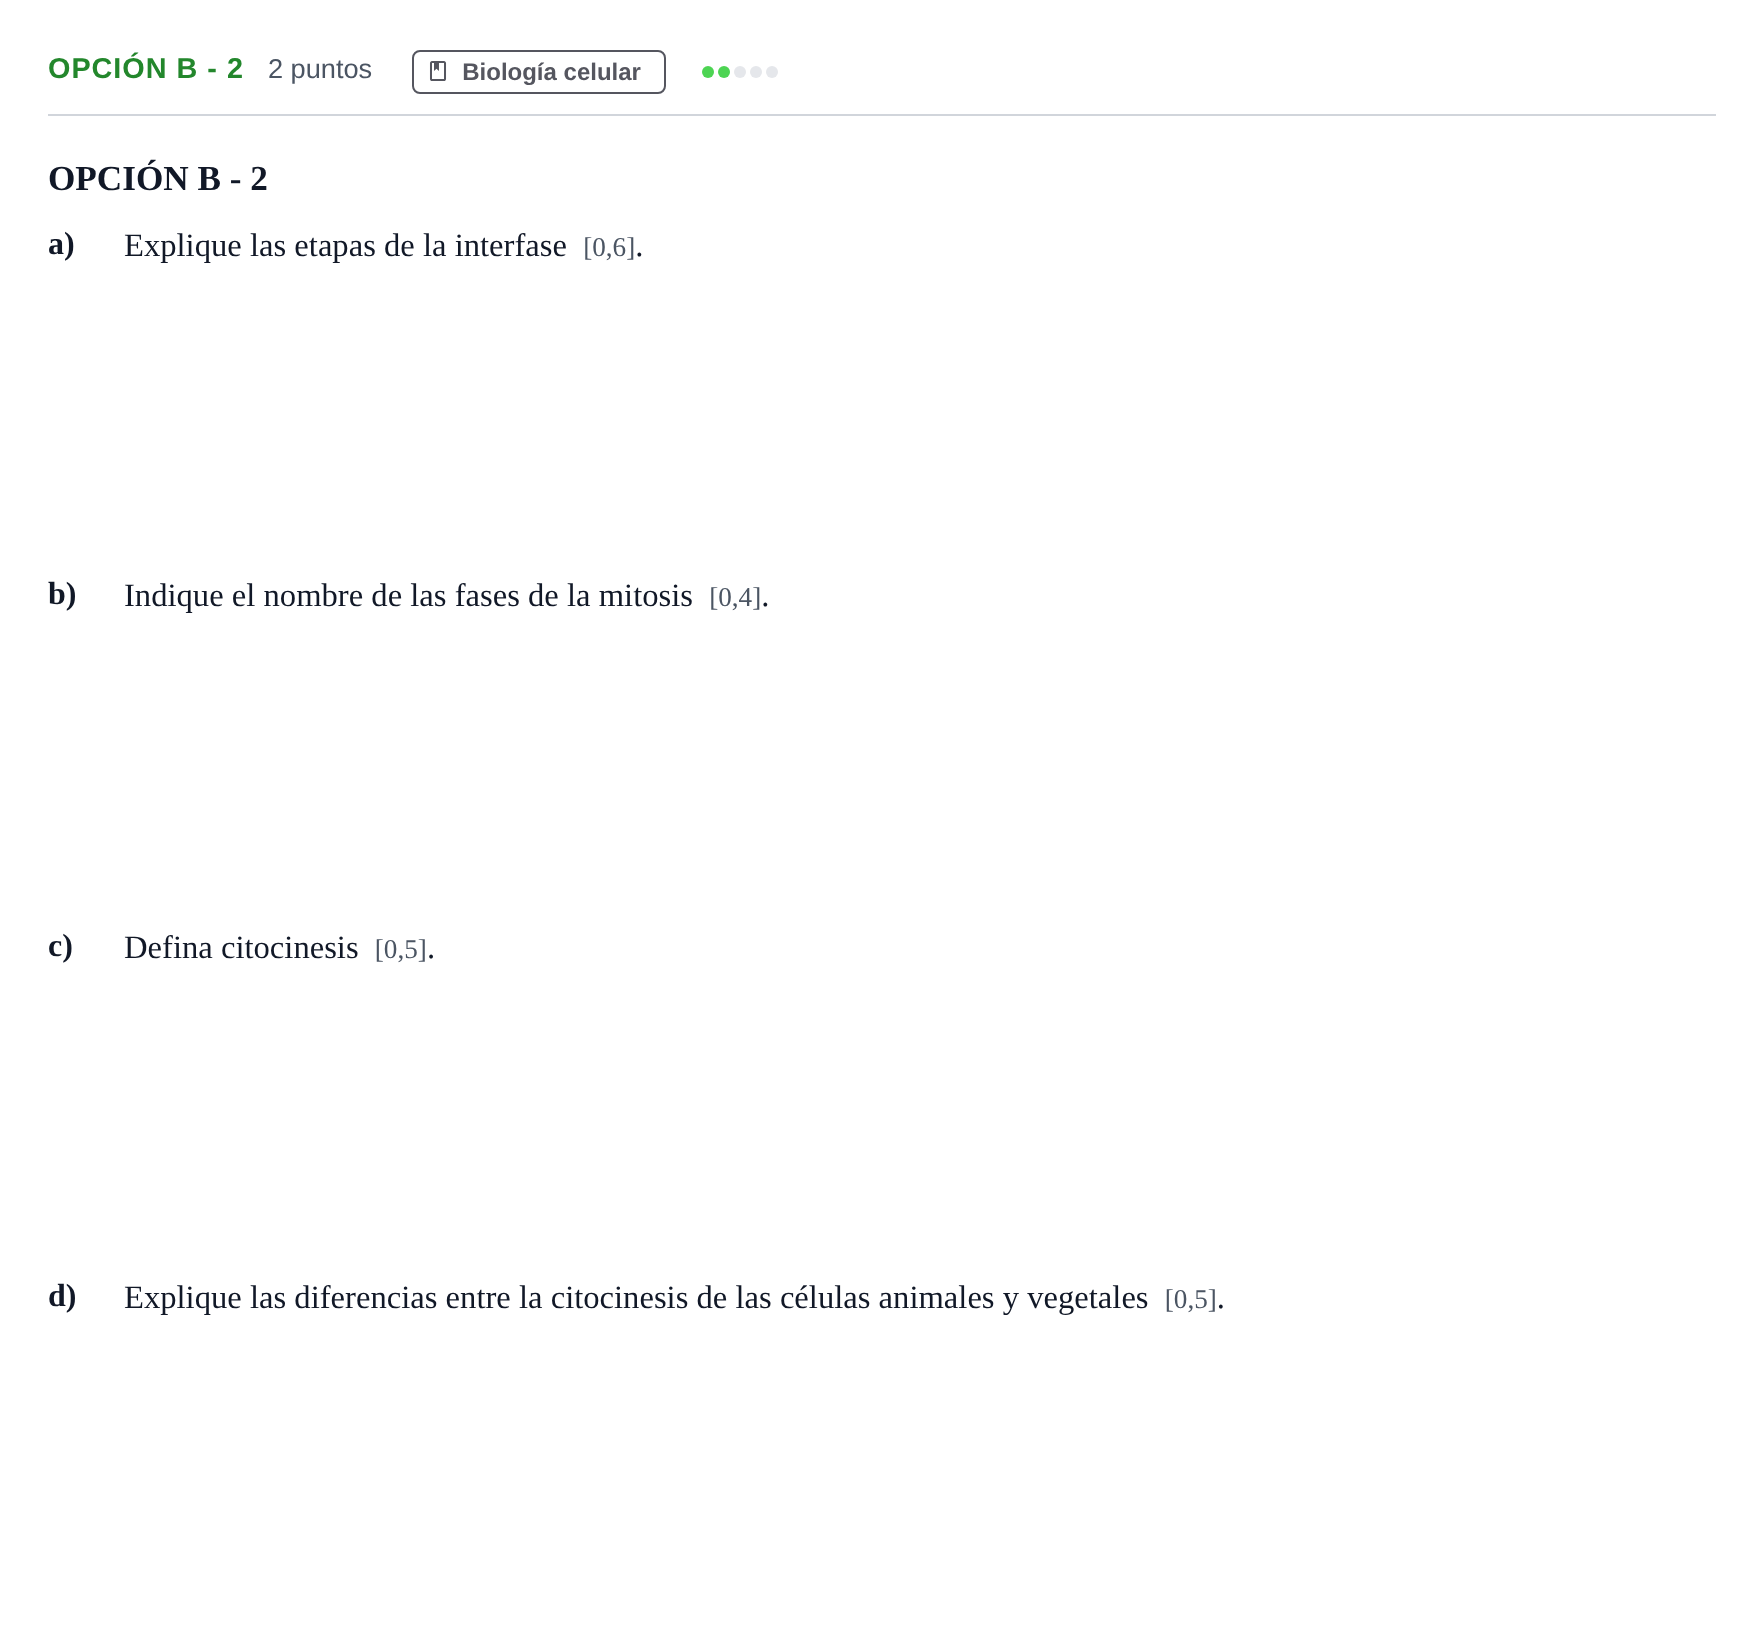
Task: Select question d) label
Action: [62, 1296]
